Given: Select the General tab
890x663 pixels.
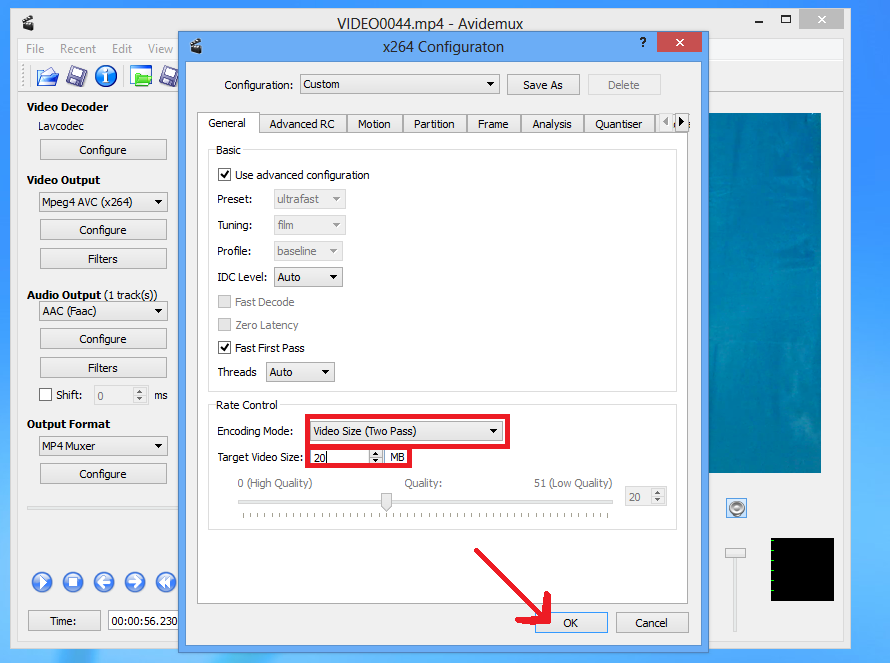Looking at the screenshot, I should [x=227, y=123].
